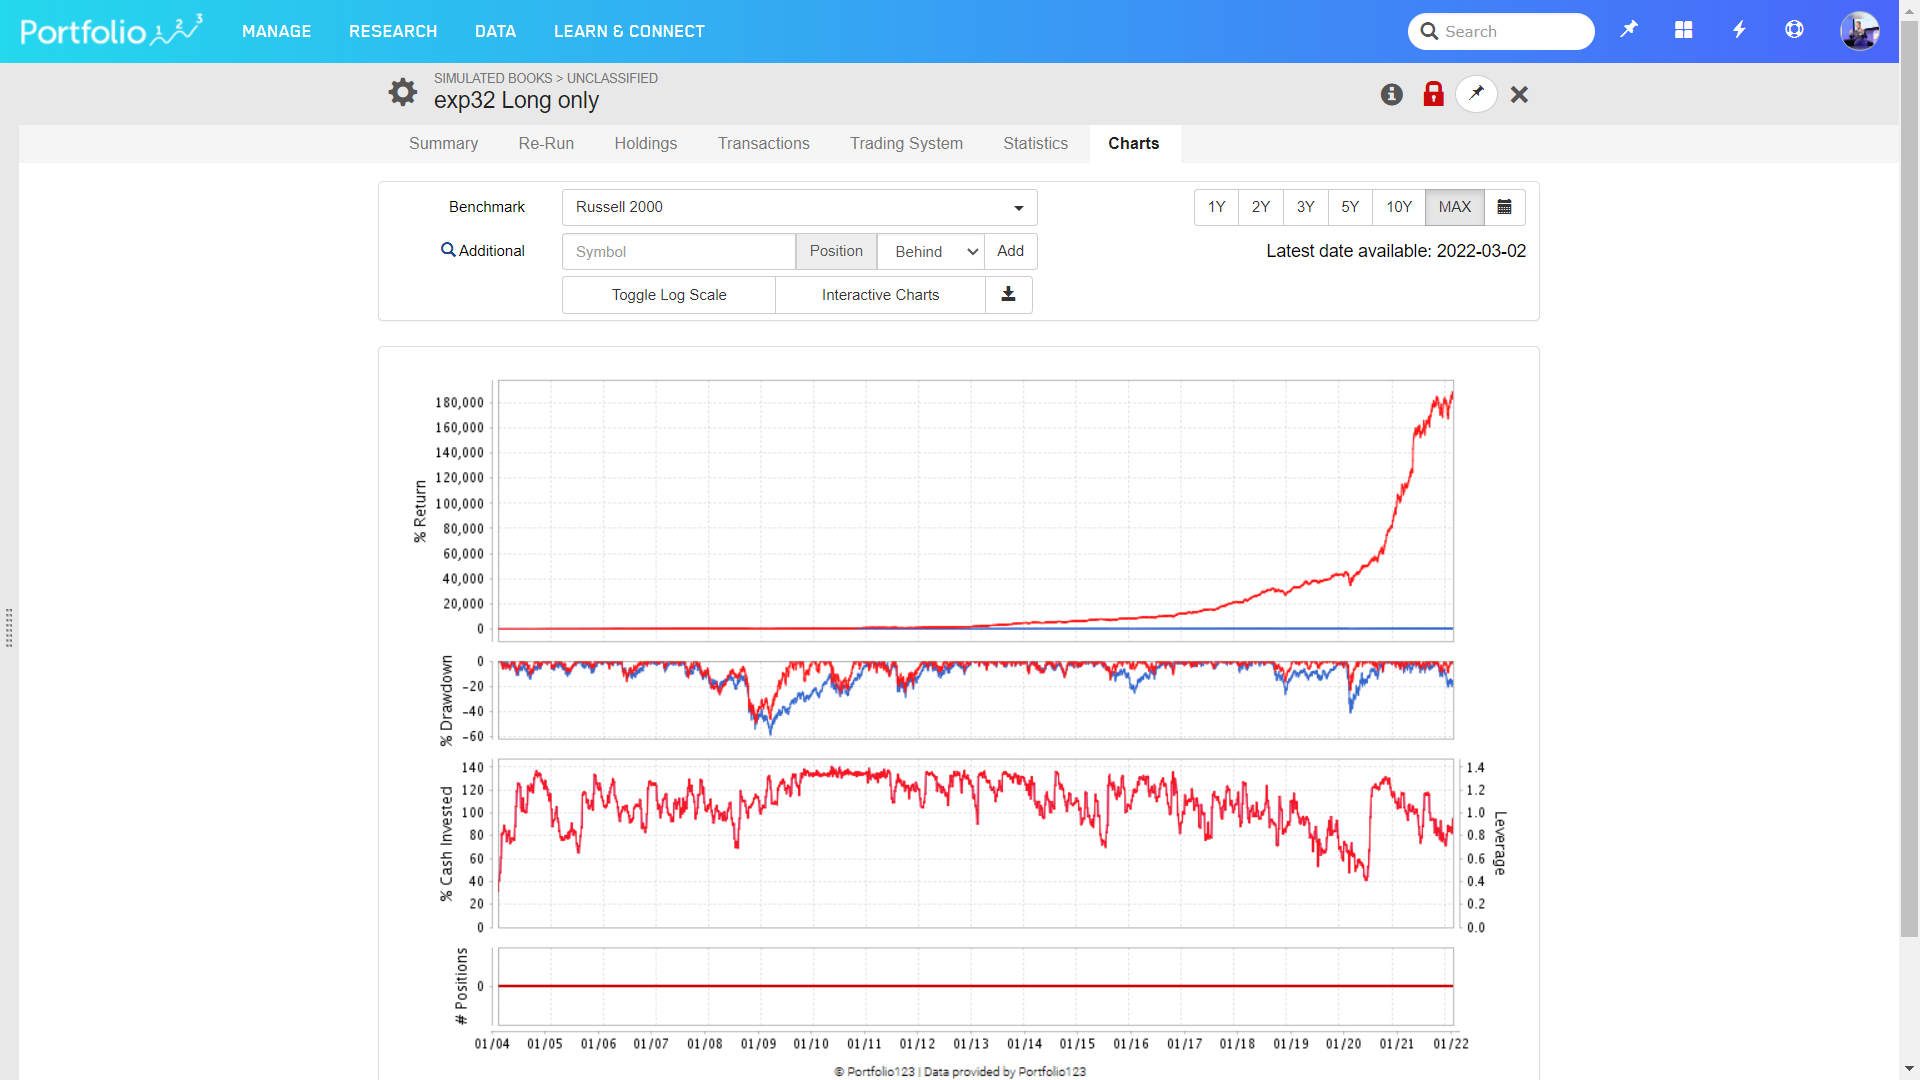Switch to the Statistics tab
This screenshot has width=1920, height=1080.
(1035, 143)
